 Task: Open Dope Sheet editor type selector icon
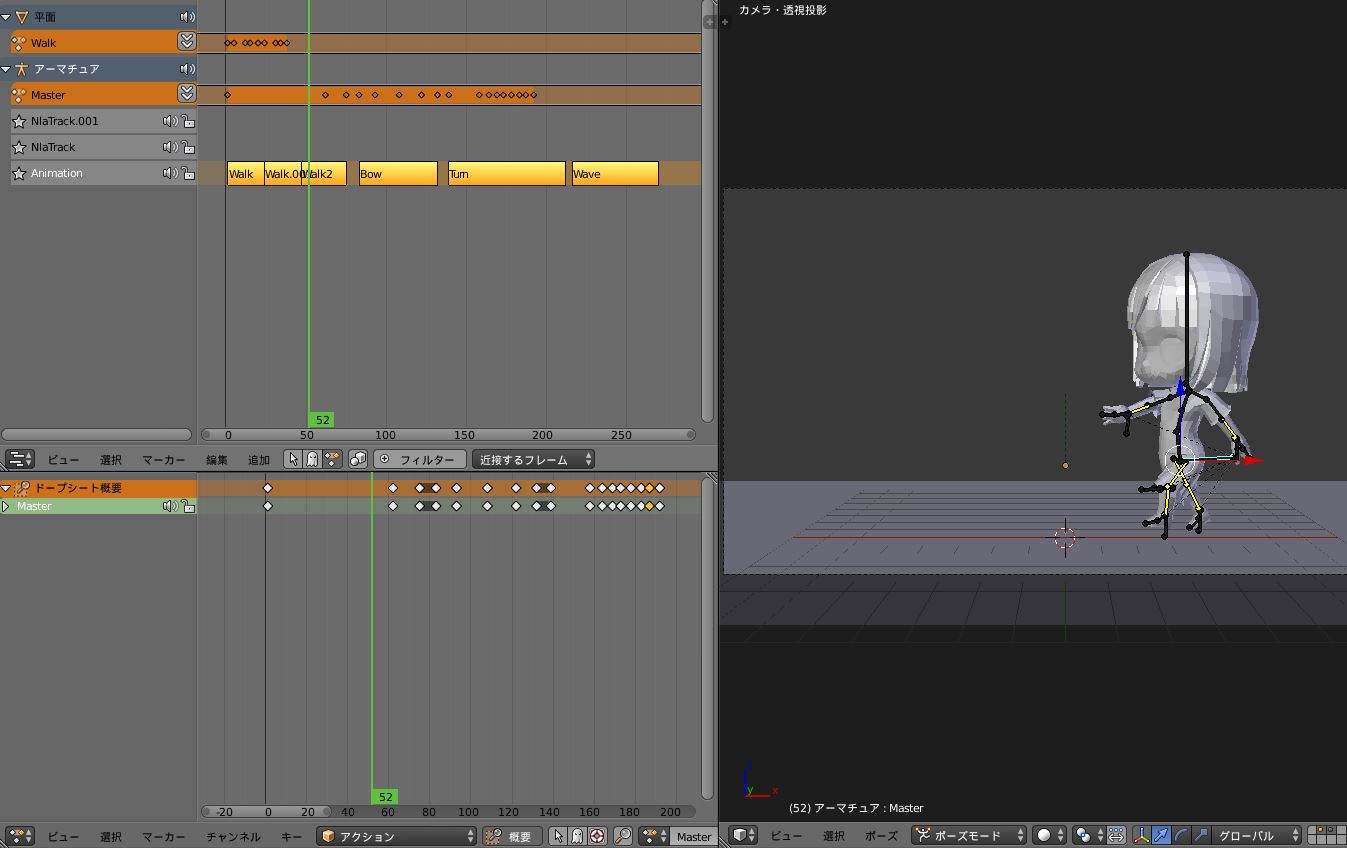tap(20, 836)
